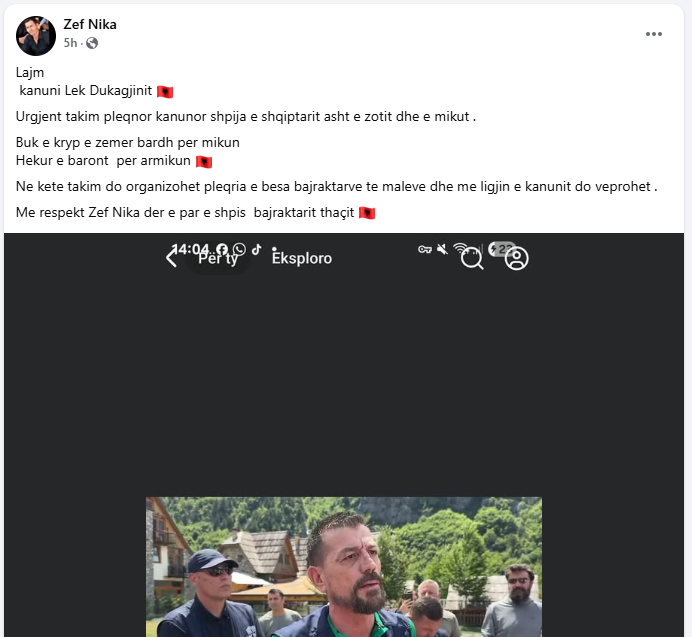Click the public globe privacy icon
The width and height of the screenshot is (692, 637).
pos(92,43)
